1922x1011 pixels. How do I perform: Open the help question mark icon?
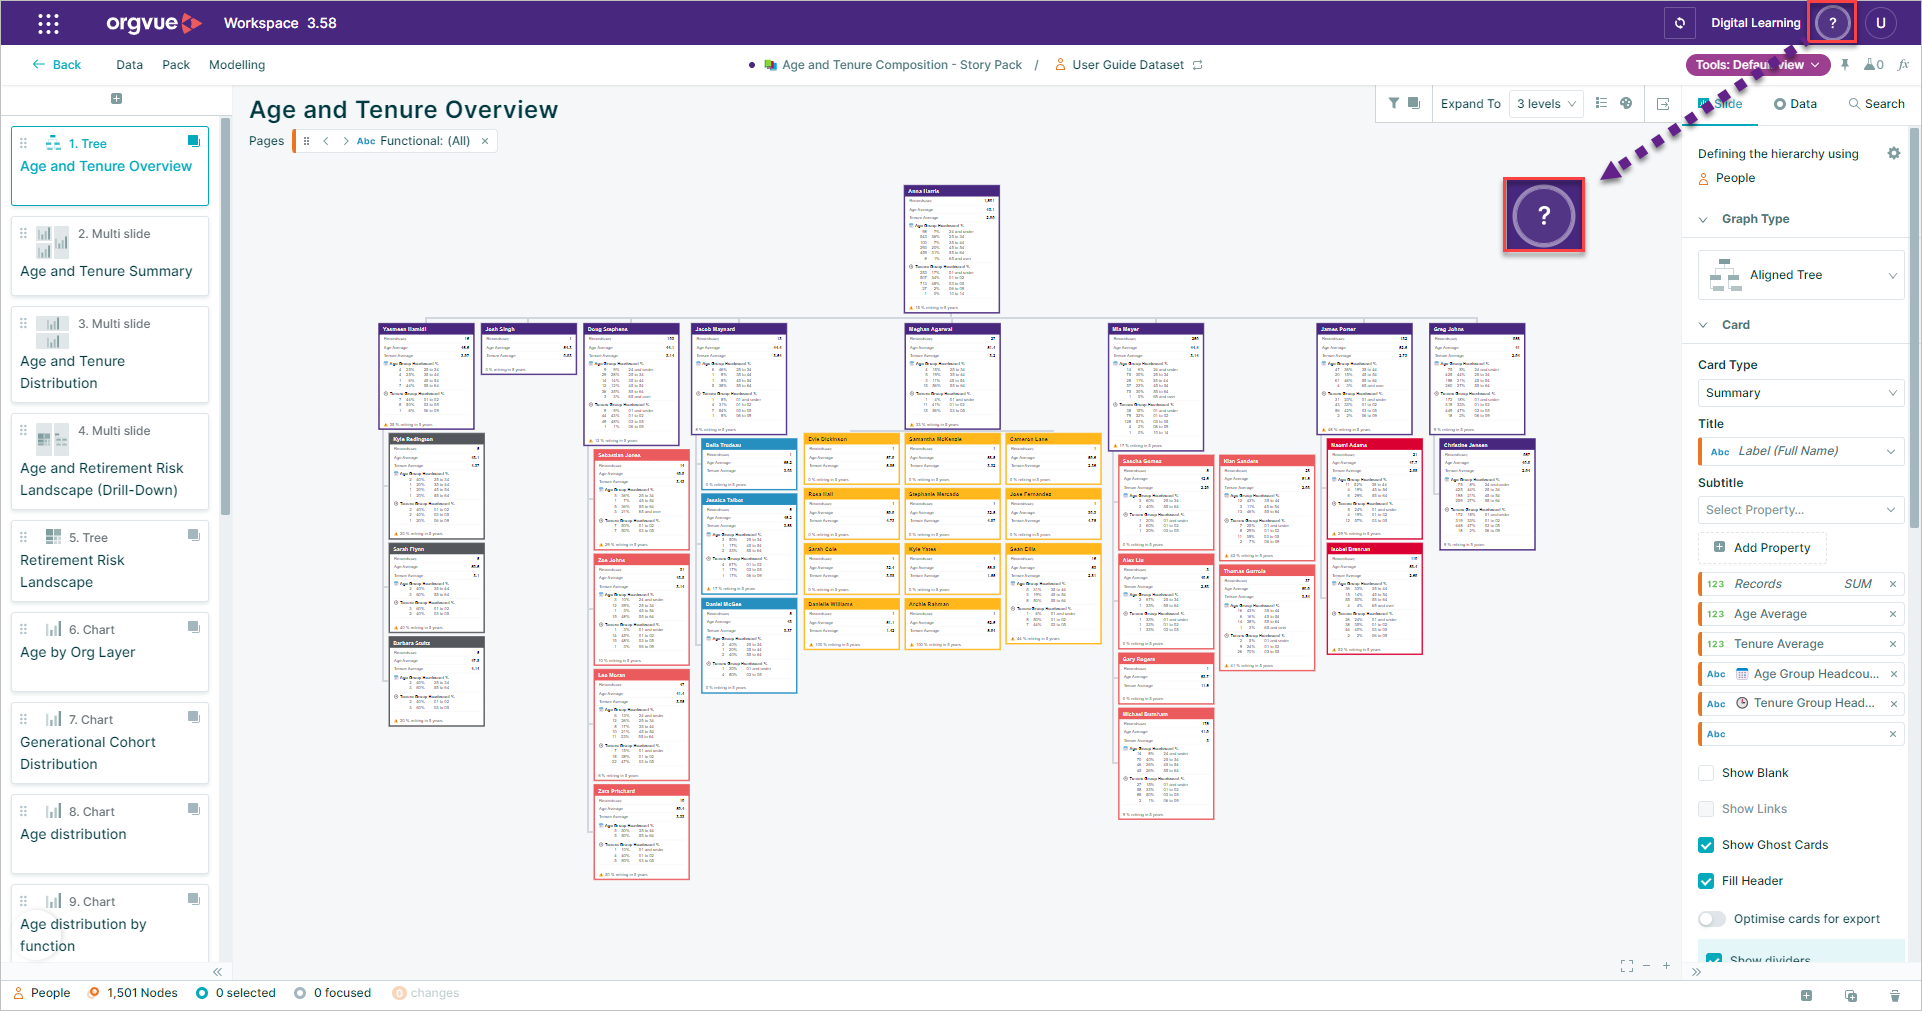click(x=1832, y=23)
